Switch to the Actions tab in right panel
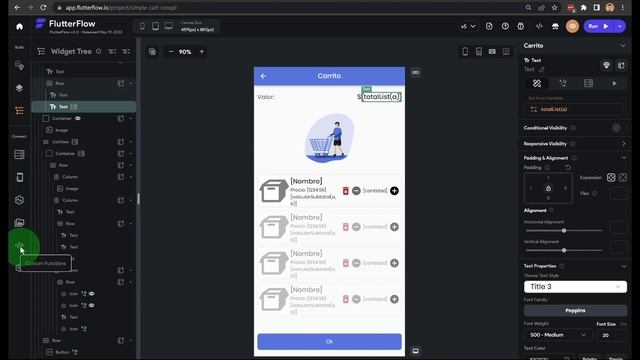This screenshot has height=360, width=640. 563,83
